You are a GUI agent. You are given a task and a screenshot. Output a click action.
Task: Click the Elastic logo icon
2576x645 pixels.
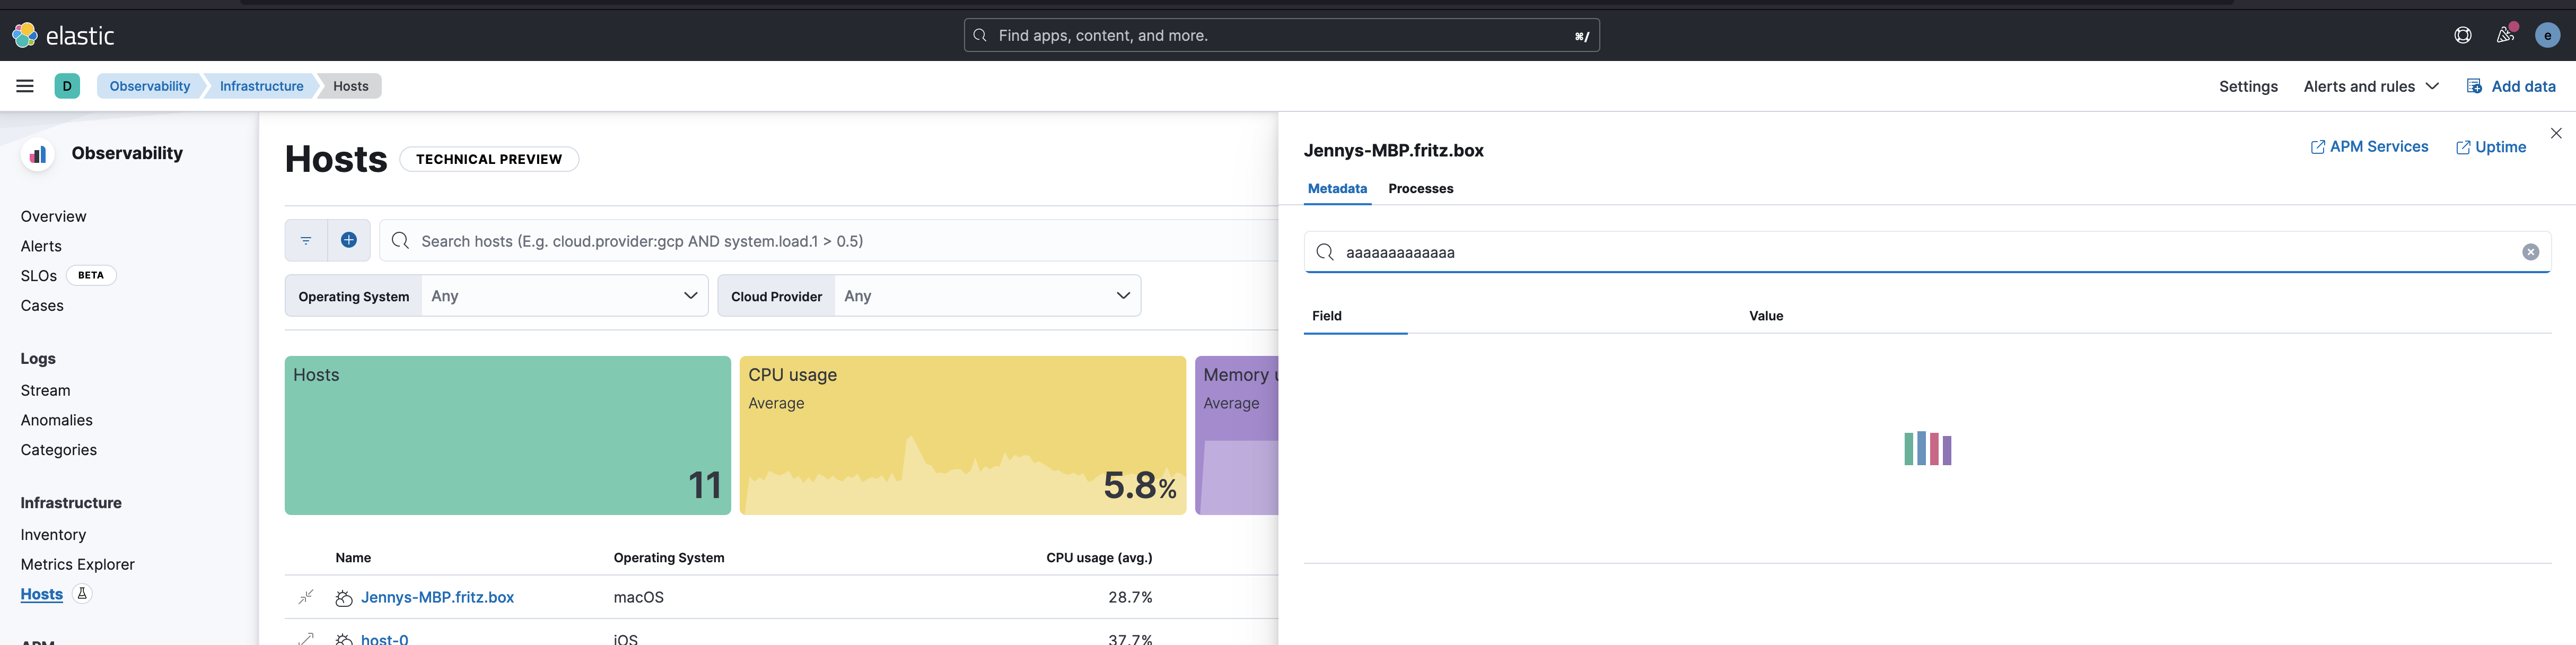[25, 35]
